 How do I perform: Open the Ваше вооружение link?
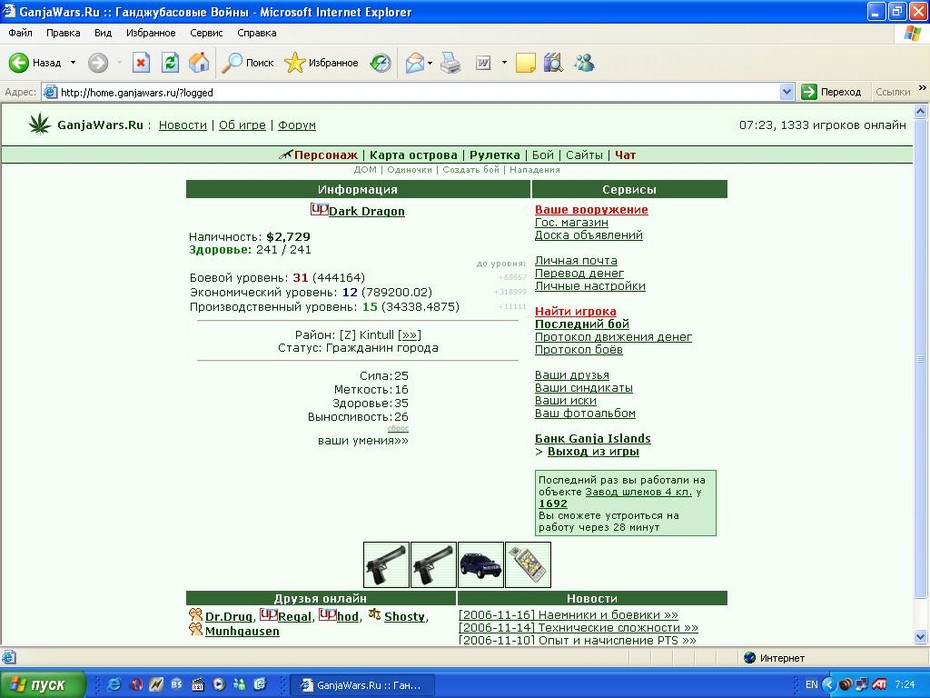(591, 209)
